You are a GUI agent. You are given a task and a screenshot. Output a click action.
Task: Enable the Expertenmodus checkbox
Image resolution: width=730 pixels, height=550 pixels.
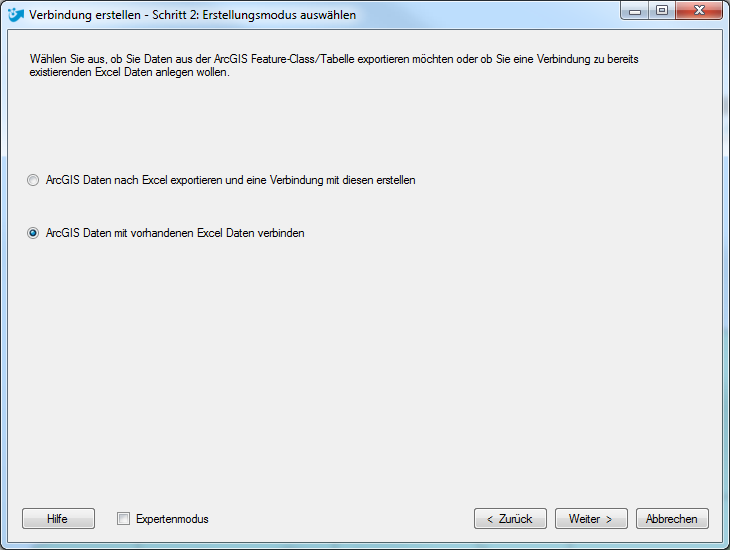click(x=123, y=519)
